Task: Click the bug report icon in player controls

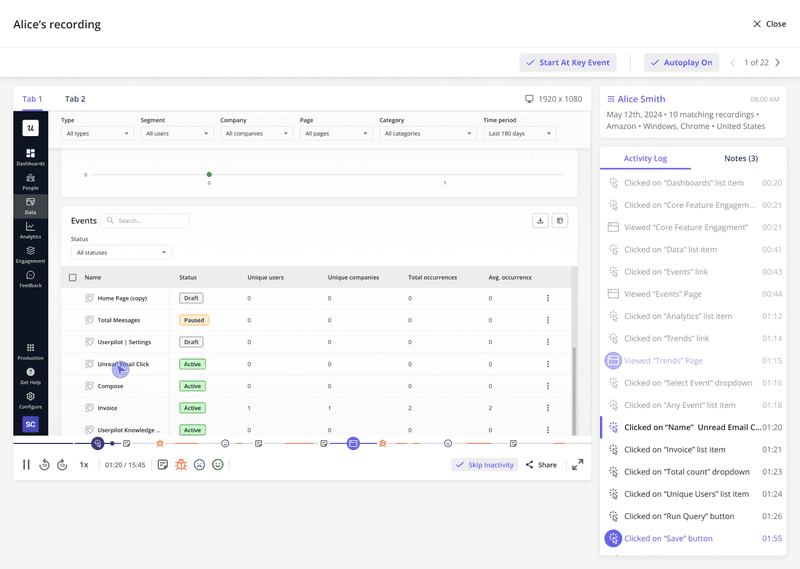Action: point(181,465)
